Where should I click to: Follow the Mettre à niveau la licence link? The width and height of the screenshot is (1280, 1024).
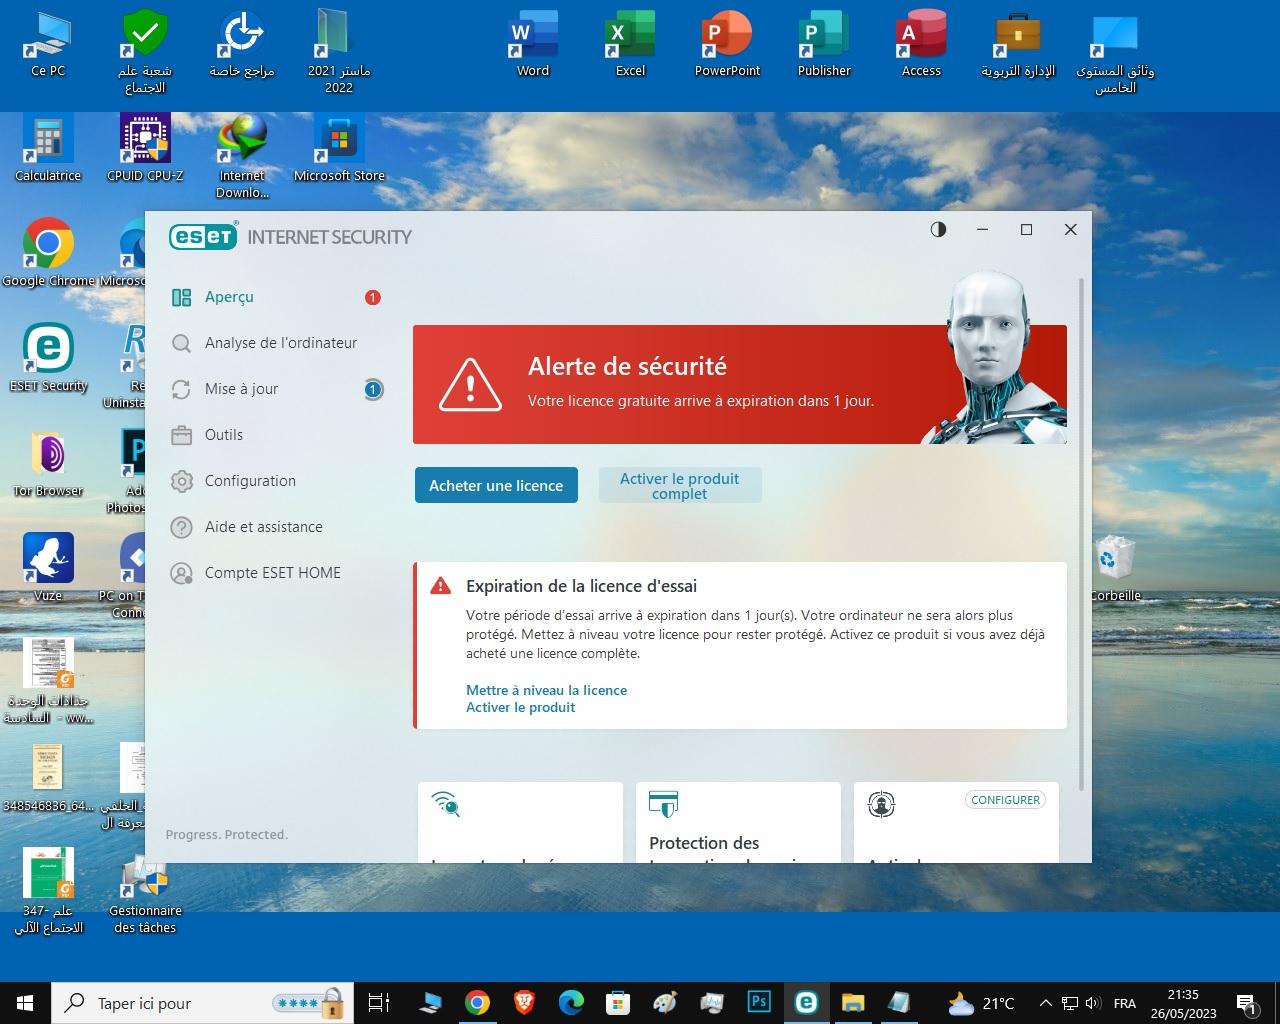pyautogui.click(x=546, y=690)
